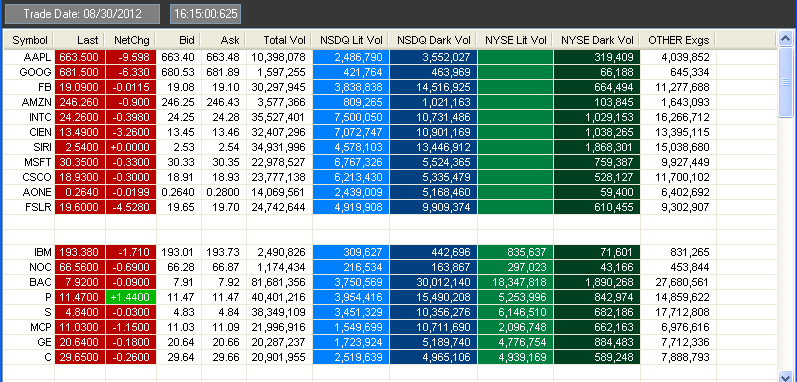Click the scrollbar down arrow
The image size is (797, 382).
pos(785,376)
